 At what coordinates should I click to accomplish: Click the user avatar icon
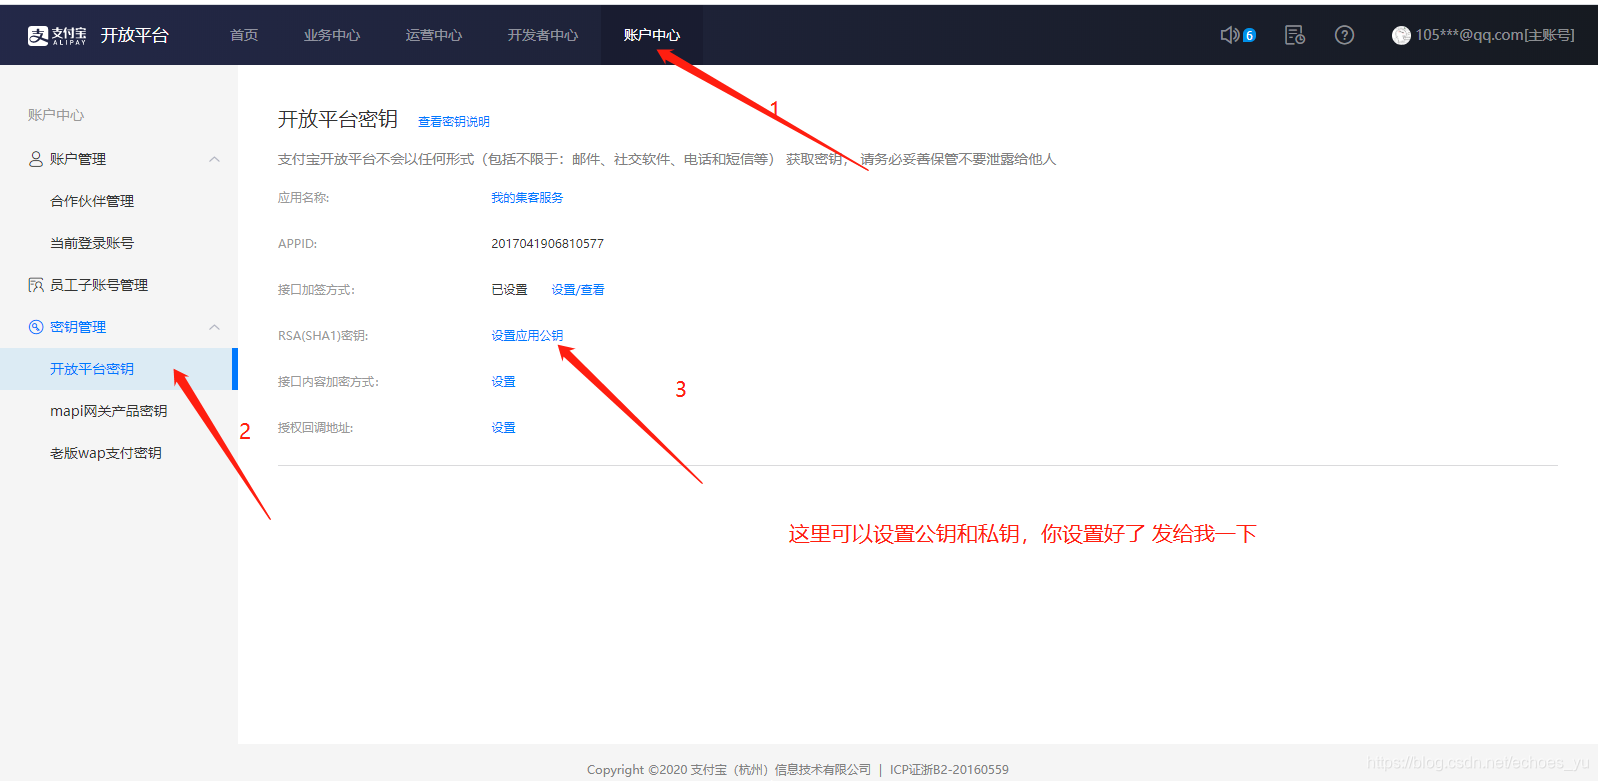coord(1401,35)
